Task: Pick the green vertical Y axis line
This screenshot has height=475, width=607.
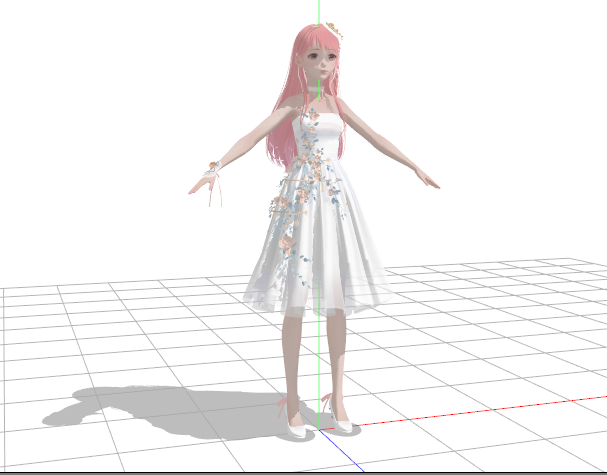Action: (318, 12)
